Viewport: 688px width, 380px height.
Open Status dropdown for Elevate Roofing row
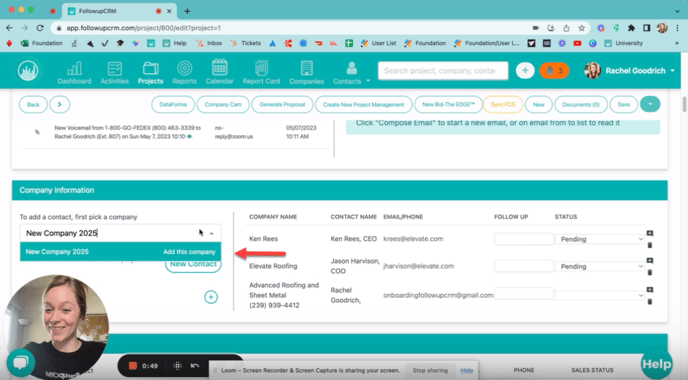(599, 266)
